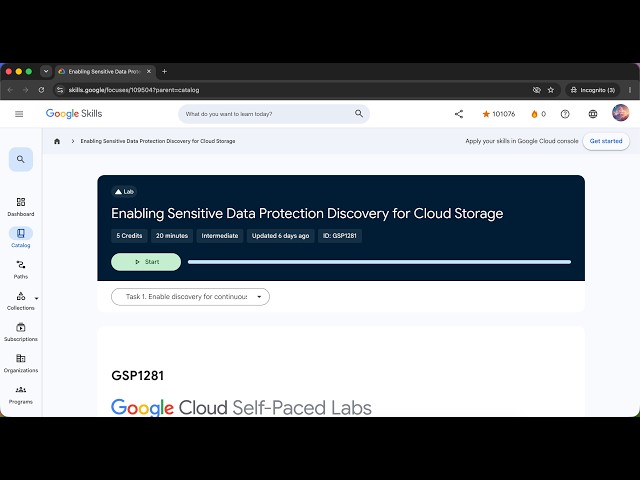Viewport: 640px width, 480px height.
Task: Click the Get started button
Action: pyautogui.click(x=606, y=141)
